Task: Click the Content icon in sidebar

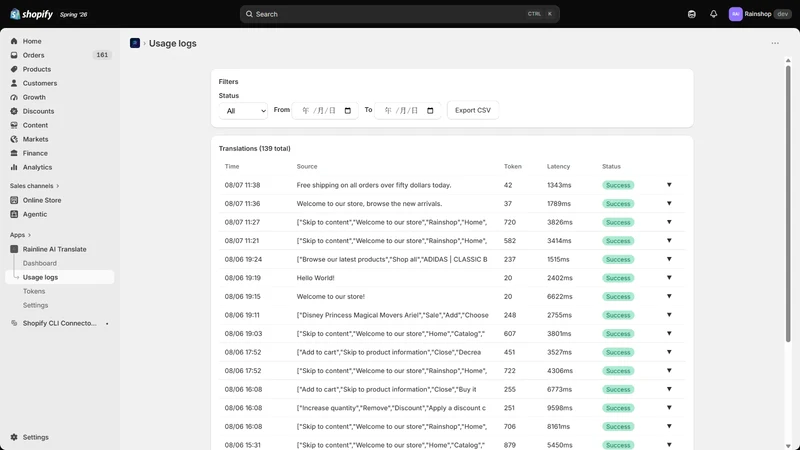Action: point(14,125)
